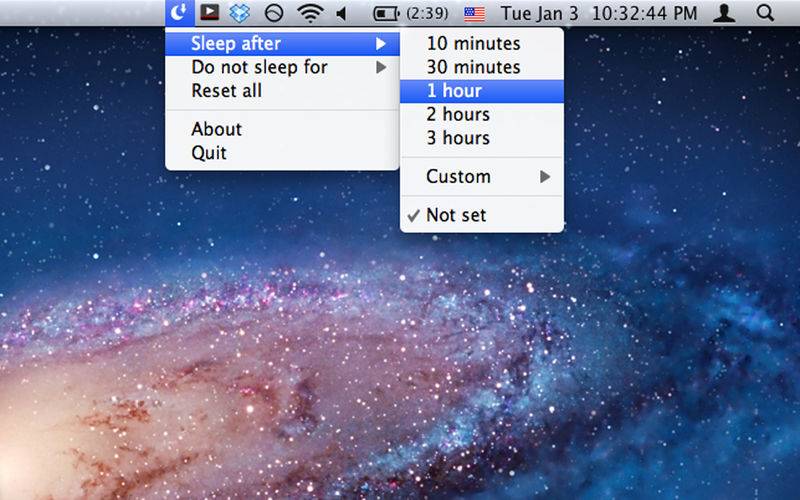Click the date and time clock
Viewport: 800px width, 500px height.
coord(598,13)
